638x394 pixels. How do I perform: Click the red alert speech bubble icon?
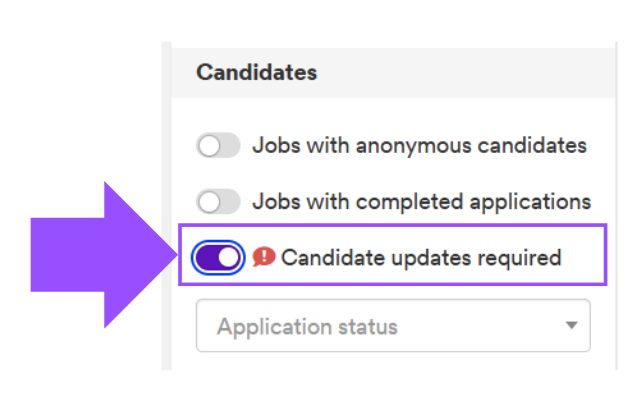click(264, 257)
